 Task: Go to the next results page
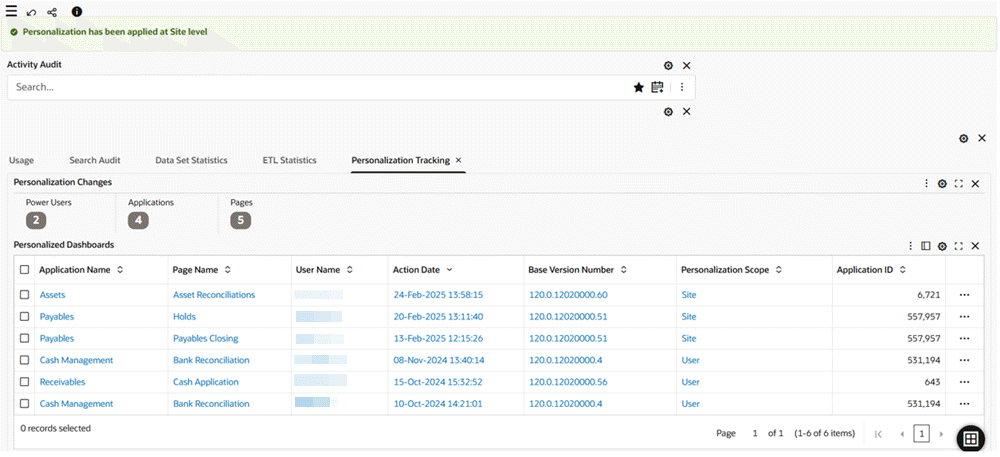(941, 434)
